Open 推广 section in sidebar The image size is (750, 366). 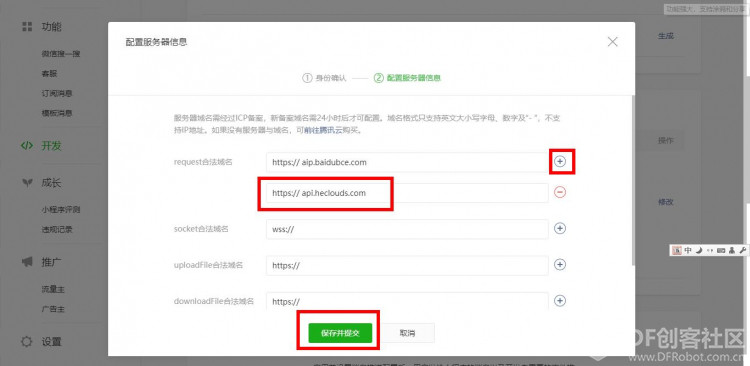52,262
